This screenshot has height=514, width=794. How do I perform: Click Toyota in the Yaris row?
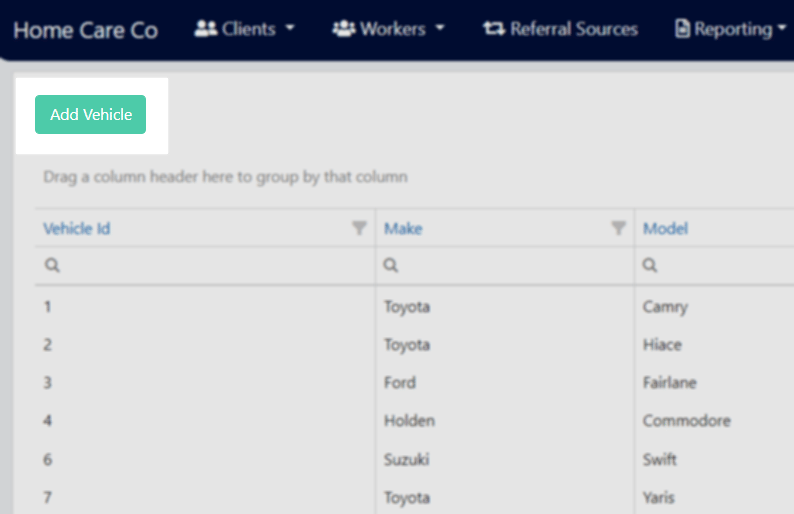[407, 498]
